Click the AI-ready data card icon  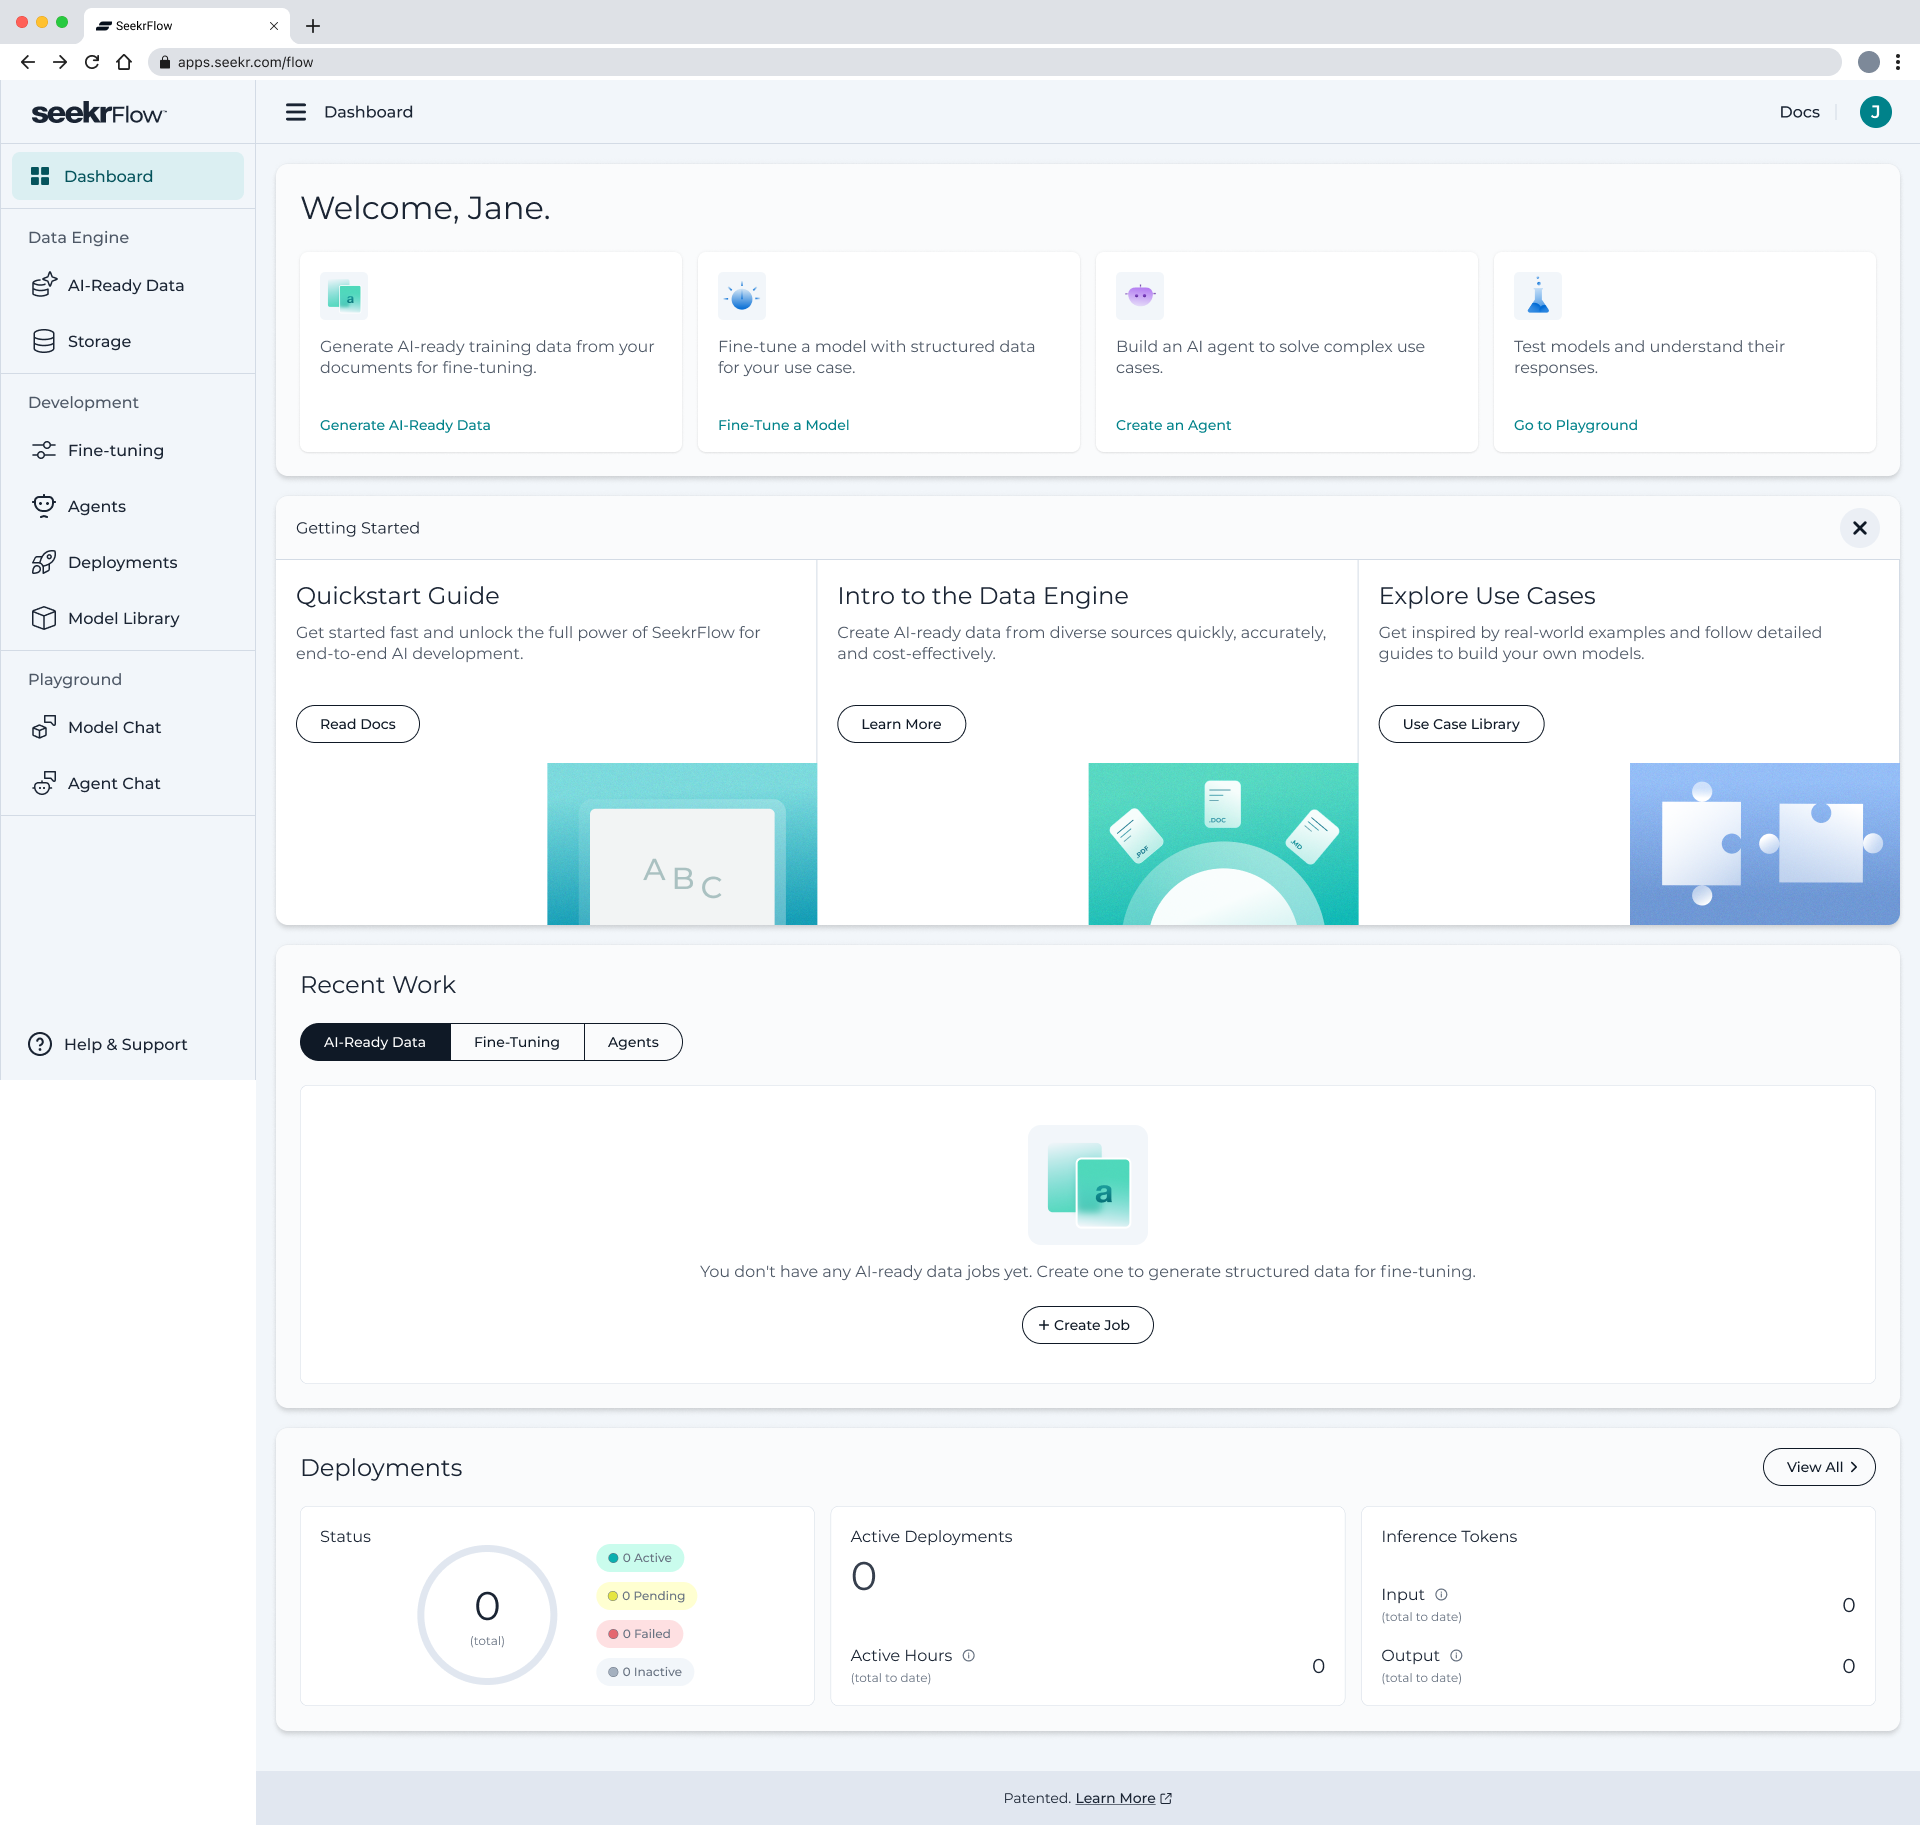(x=344, y=296)
